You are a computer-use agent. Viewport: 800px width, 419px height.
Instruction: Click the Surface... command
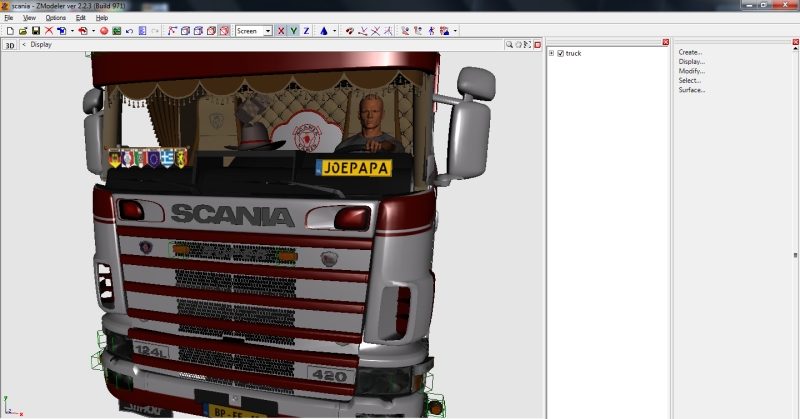click(691, 90)
